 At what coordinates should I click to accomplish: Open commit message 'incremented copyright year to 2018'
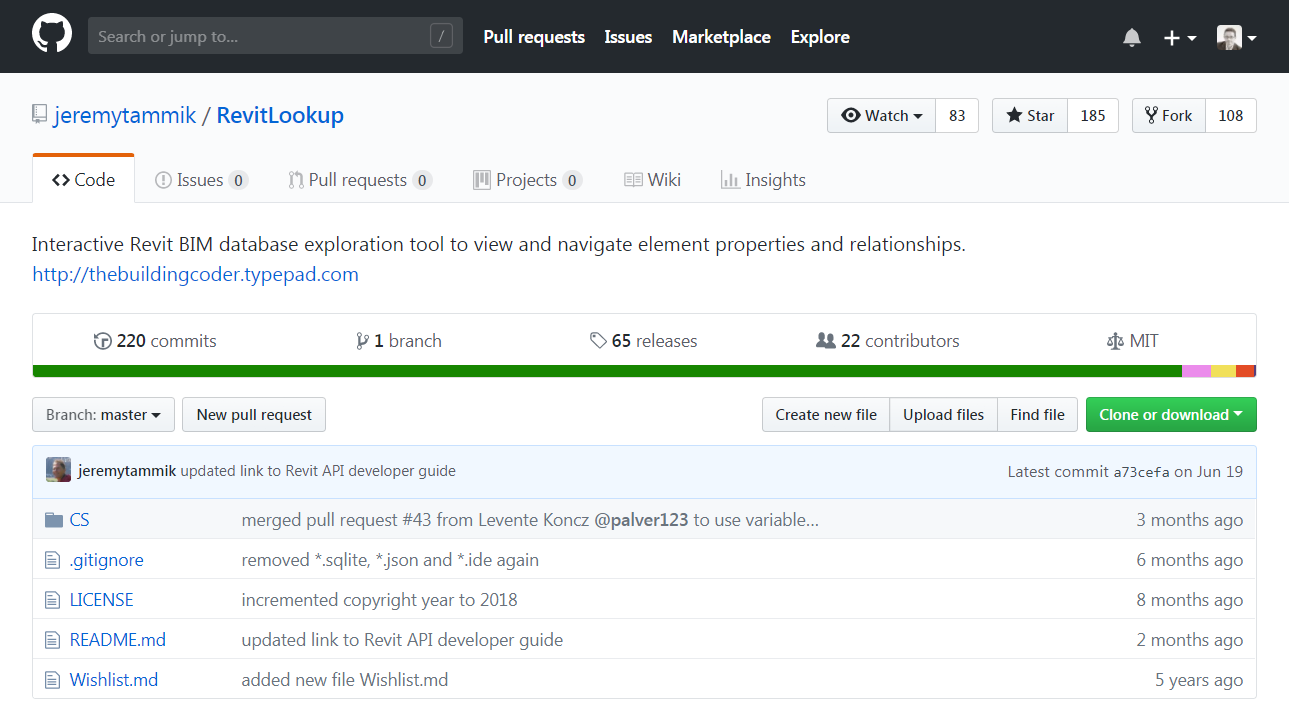coord(380,600)
